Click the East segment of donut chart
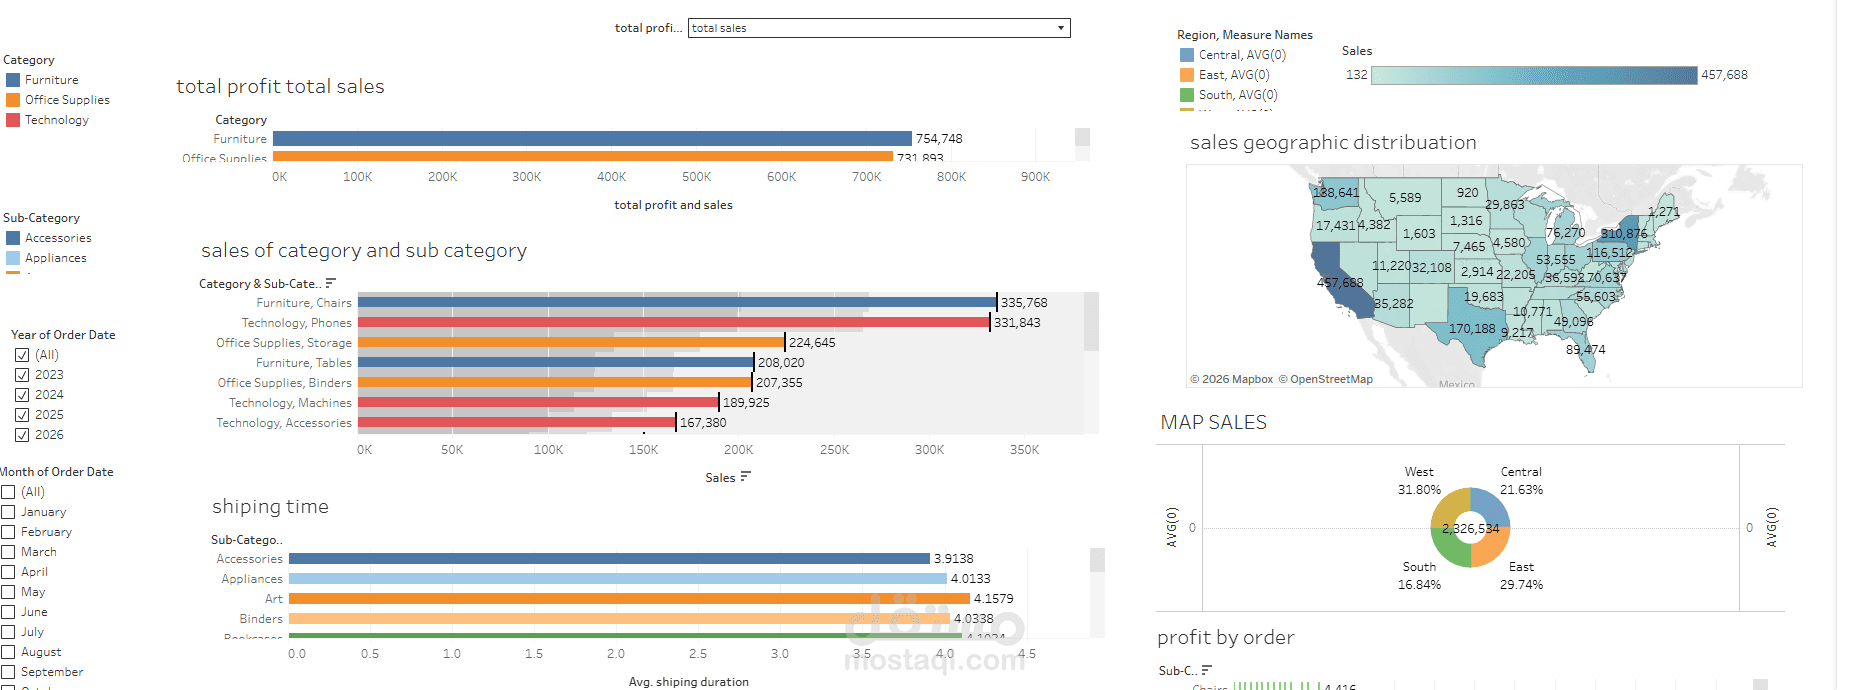Image resolution: width=1871 pixels, height=690 pixels. click(x=1493, y=548)
